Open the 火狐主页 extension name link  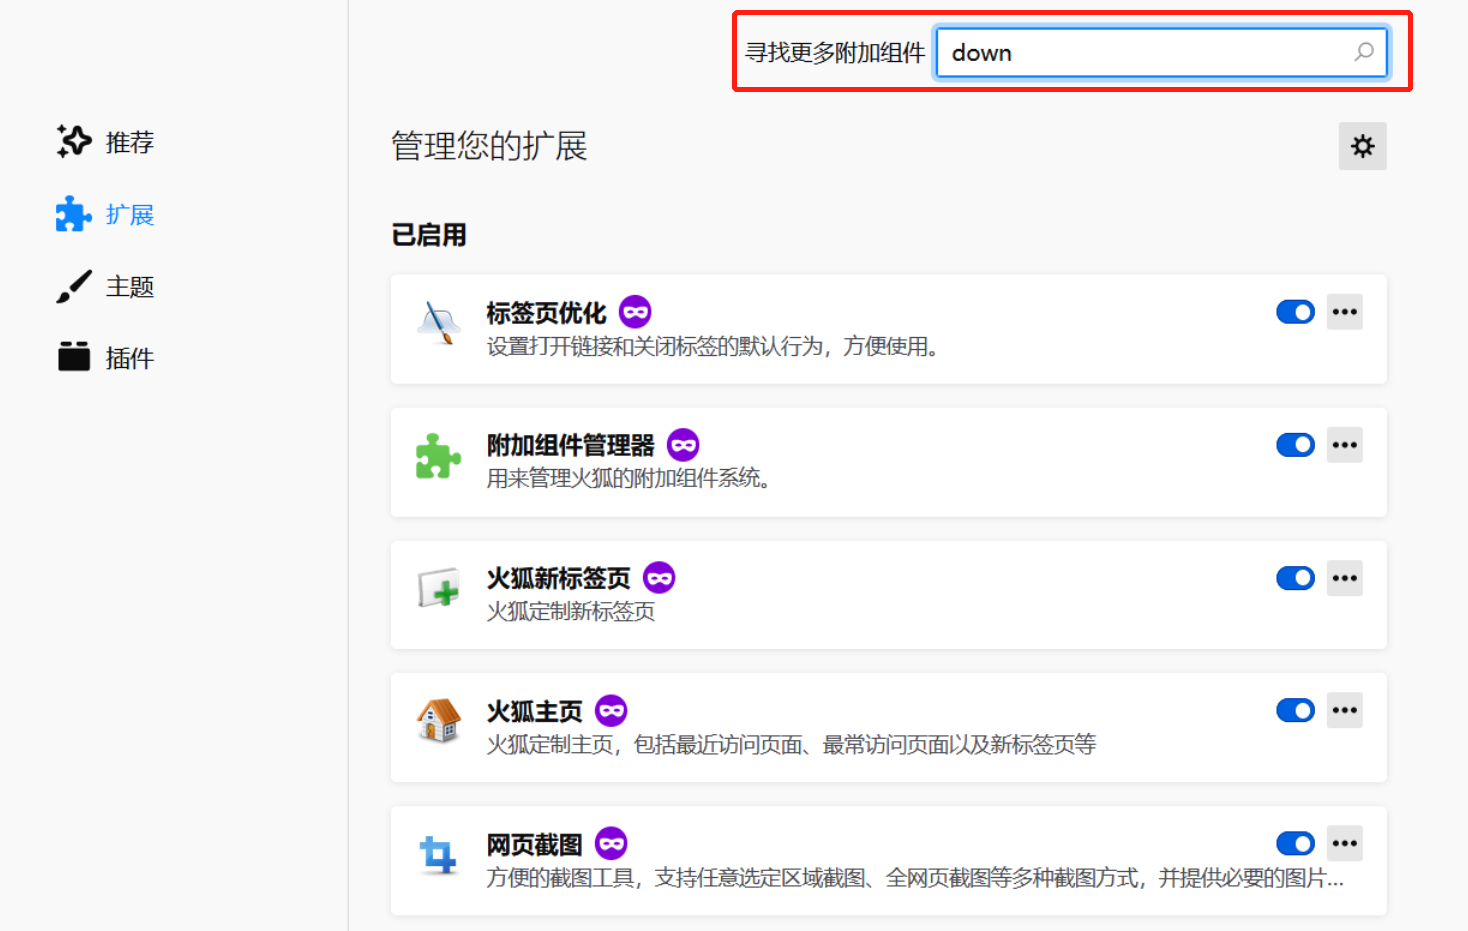[533, 710]
